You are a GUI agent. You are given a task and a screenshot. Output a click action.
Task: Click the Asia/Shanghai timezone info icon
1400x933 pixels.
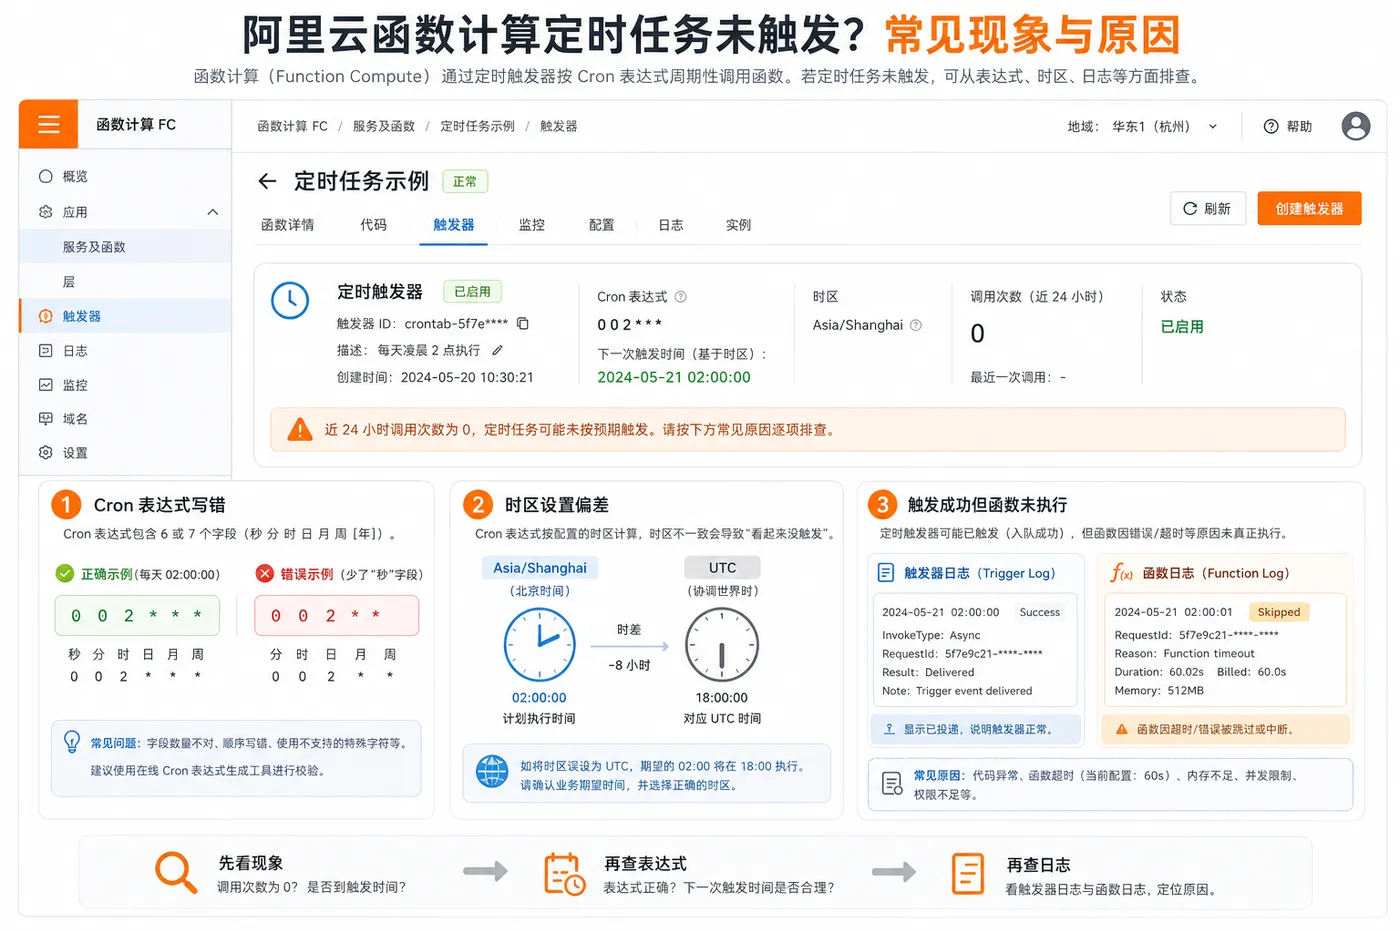(x=916, y=325)
